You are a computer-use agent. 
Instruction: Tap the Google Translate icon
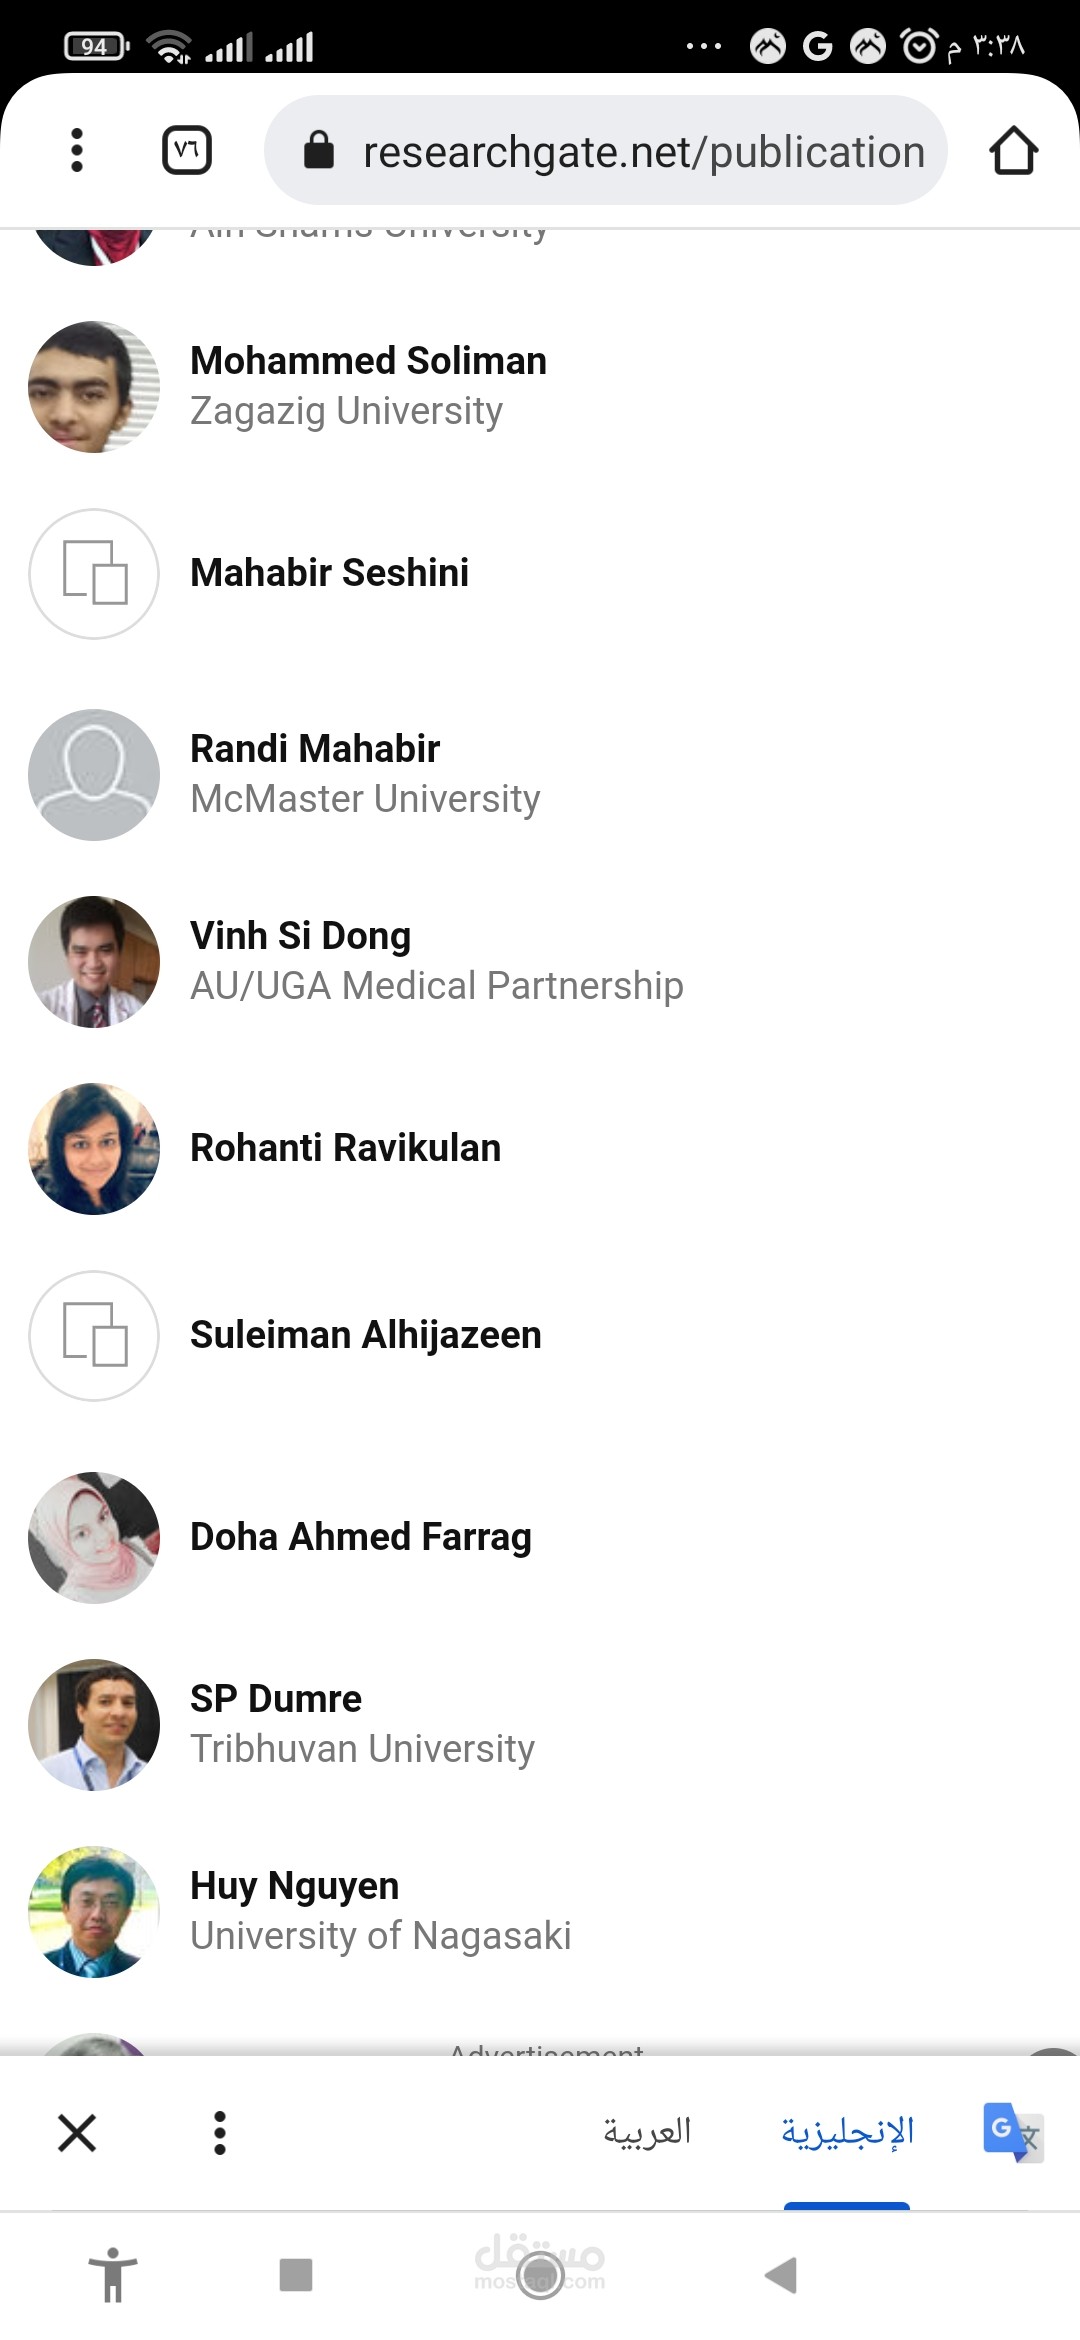(1012, 2132)
